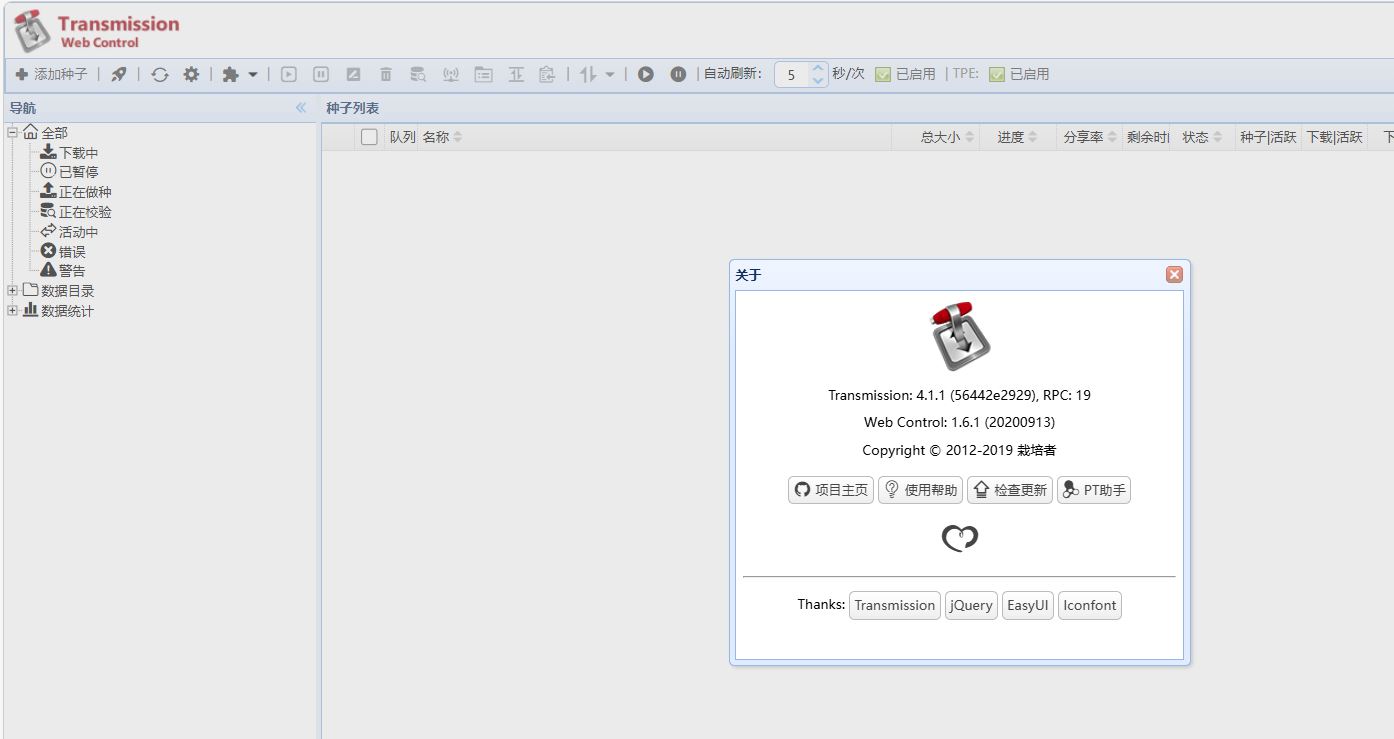Click the 队列 column header
Viewport: 1394px width, 739px height.
click(x=402, y=137)
